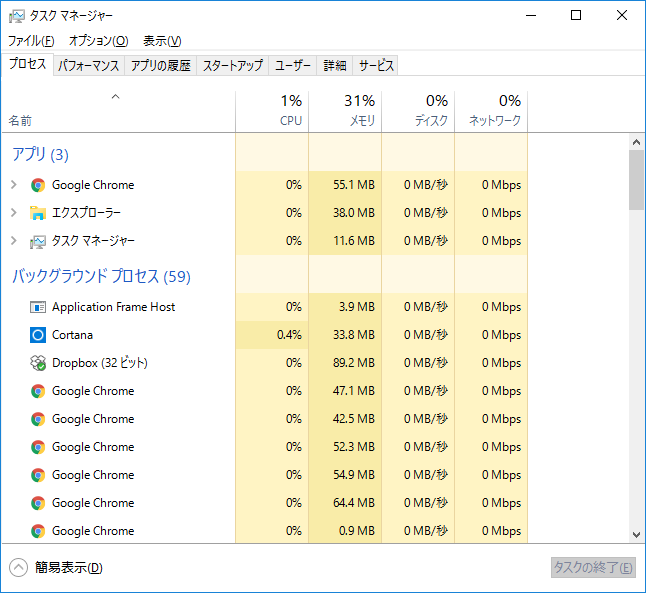Click the Task Manager title bar icon

pyautogui.click(x=16, y=16)
